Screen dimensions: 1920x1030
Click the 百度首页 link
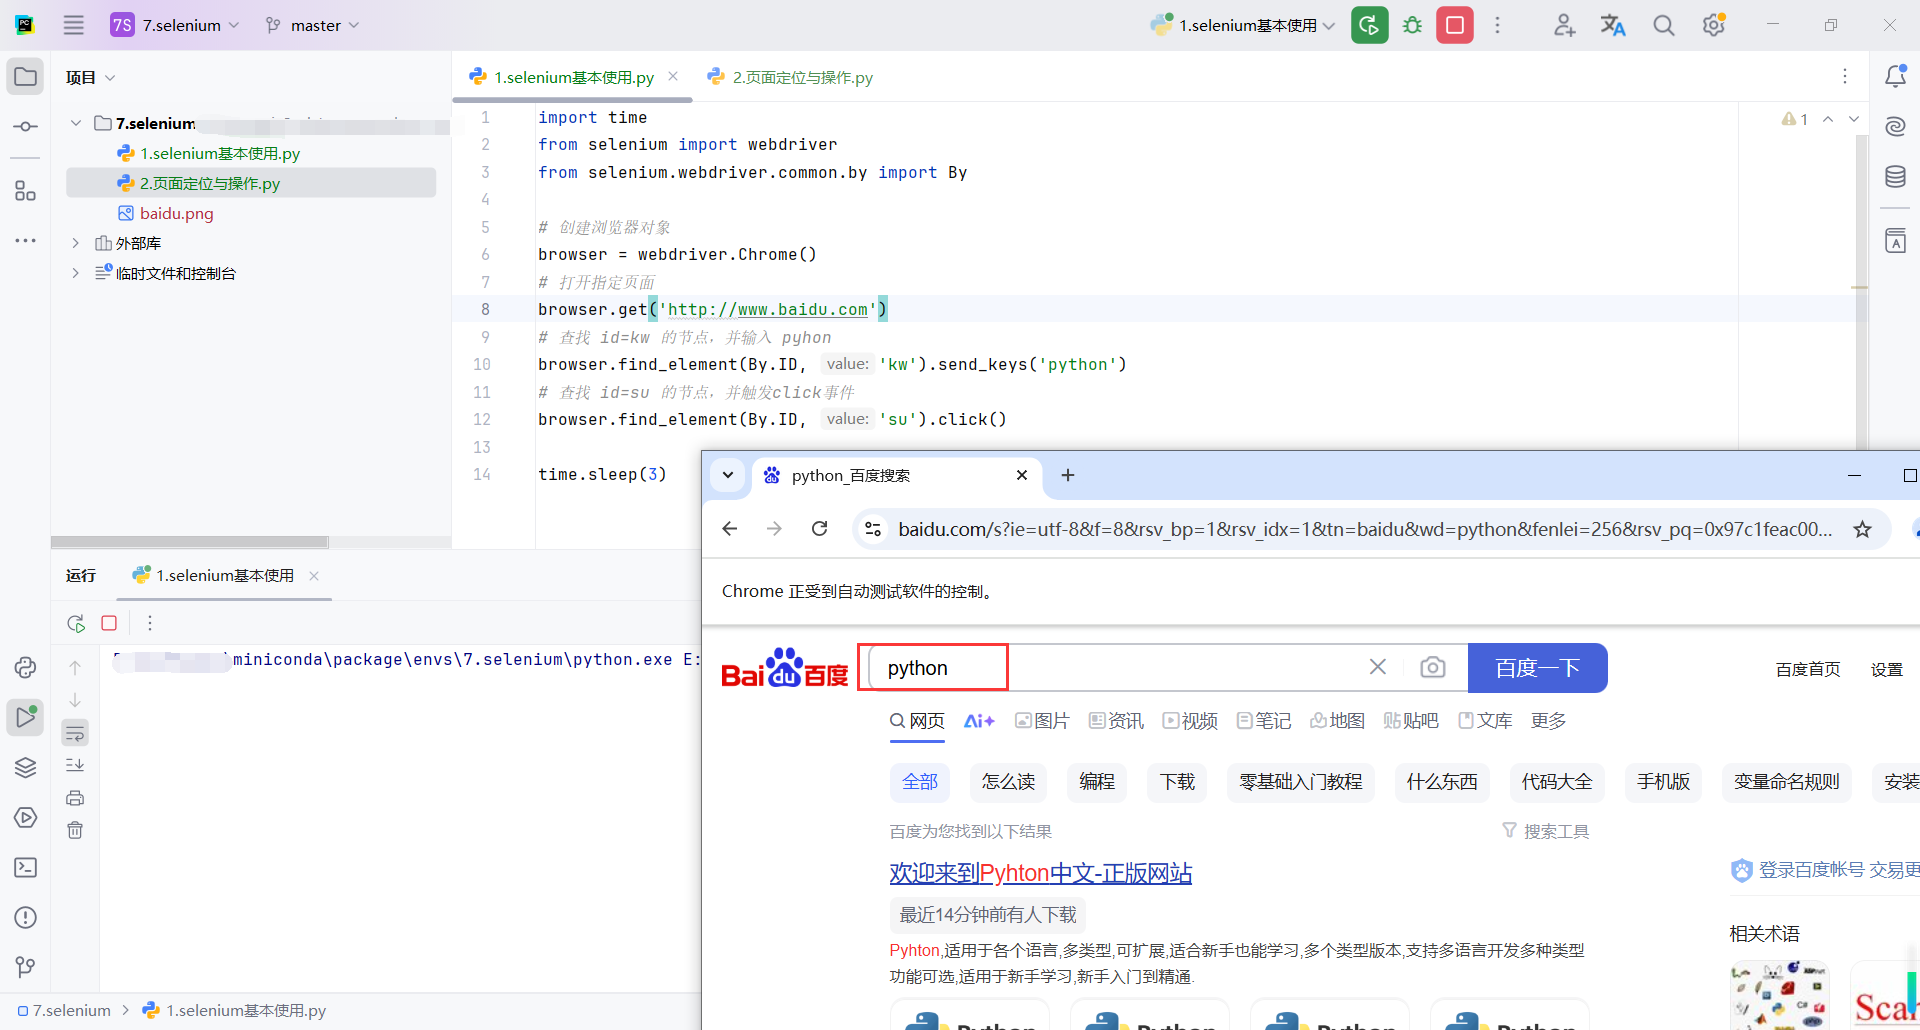[x=1808, y=669]
